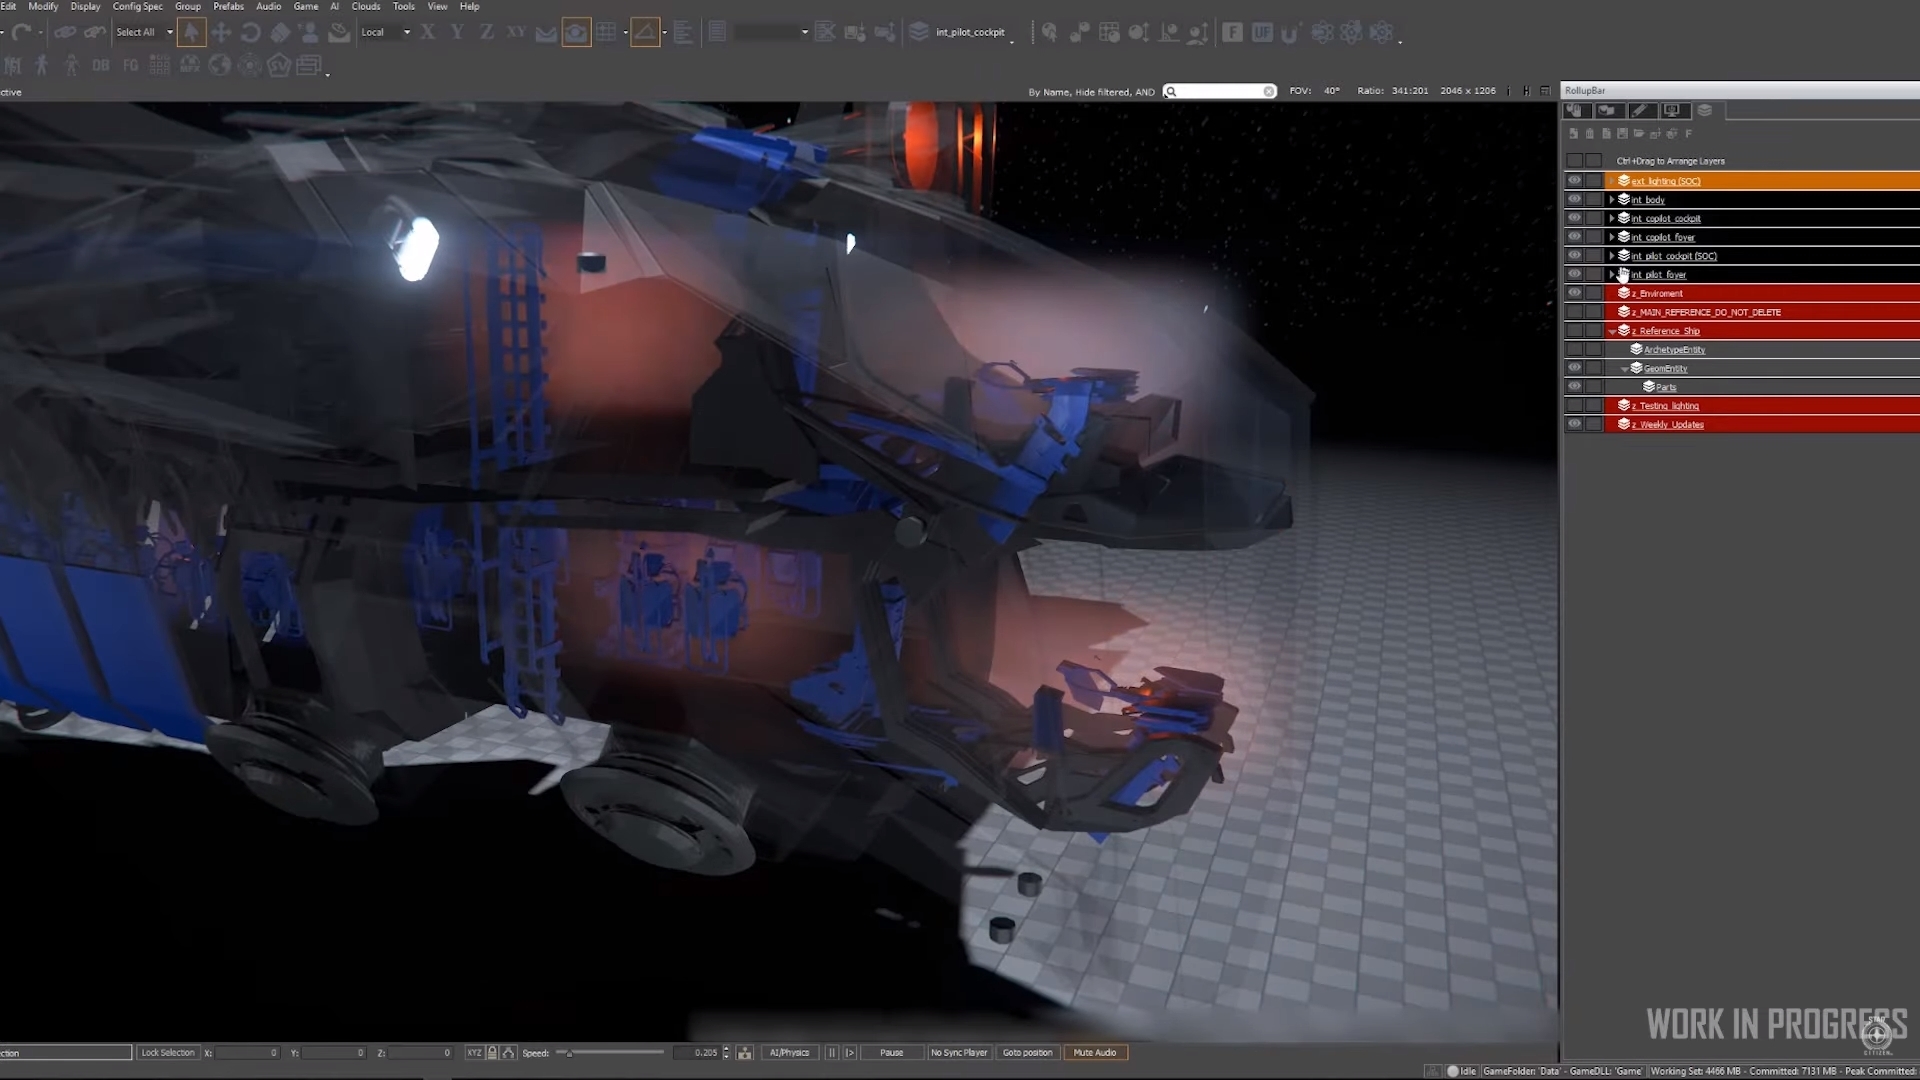Screen dimensions: 1920x1080
Task: Click the Redo arrow icon
Action: point(22,32)
